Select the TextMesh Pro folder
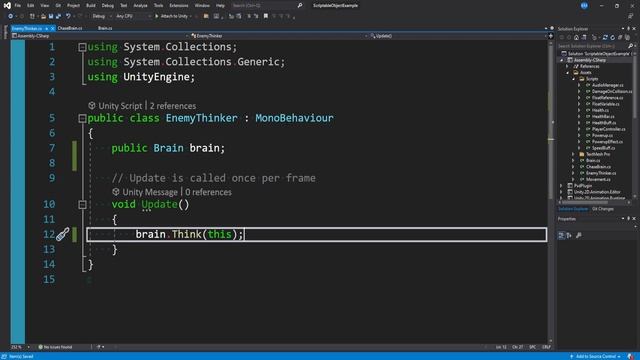The height and width of the screenshot is (360, 640). [598, 154]
